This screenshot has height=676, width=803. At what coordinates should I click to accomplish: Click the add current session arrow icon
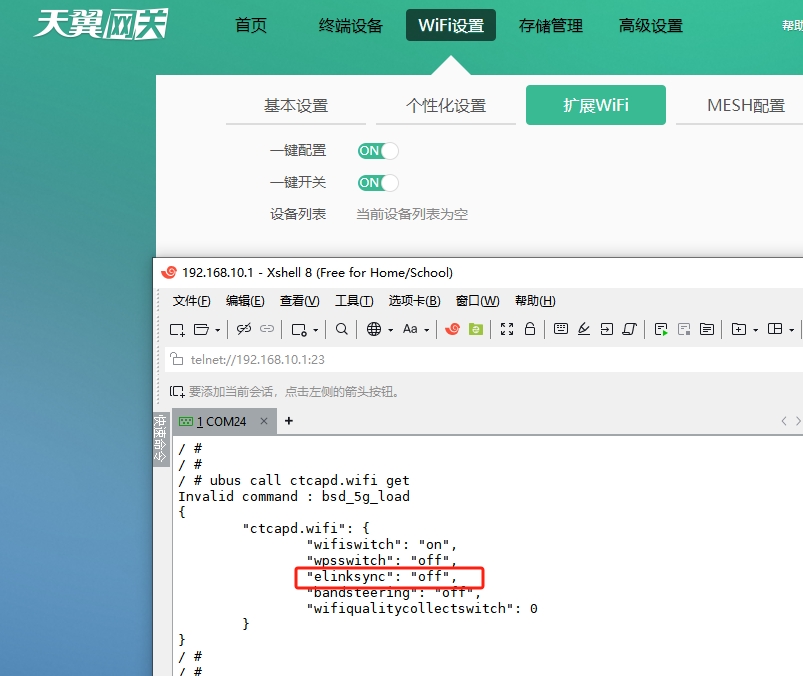pyautogui.click(x=177, y=392)
